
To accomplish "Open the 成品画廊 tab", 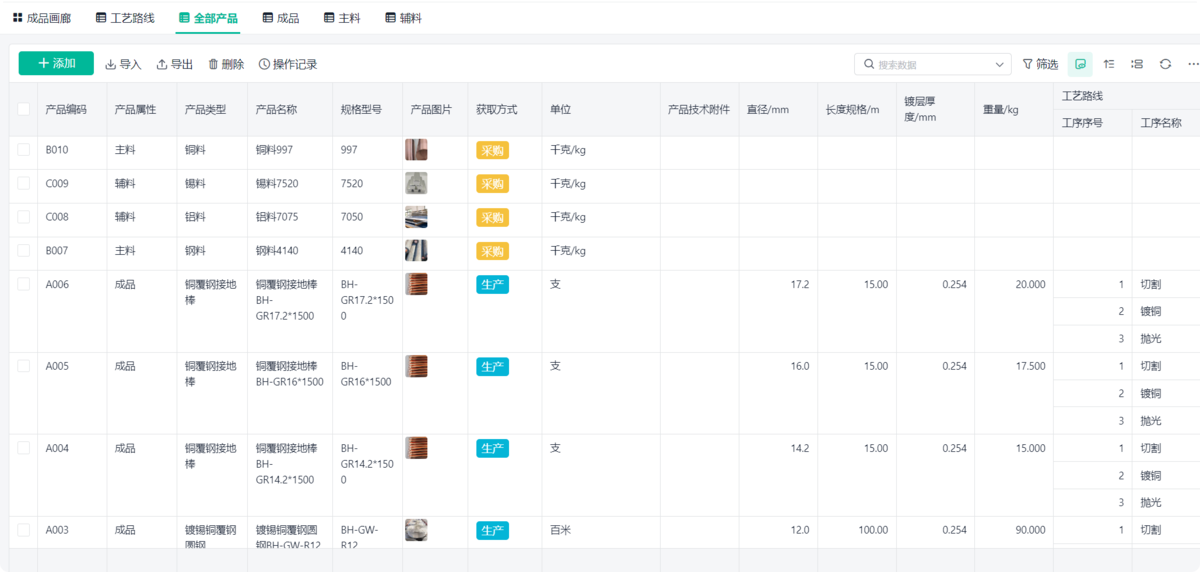I will [x=41, y=18].
